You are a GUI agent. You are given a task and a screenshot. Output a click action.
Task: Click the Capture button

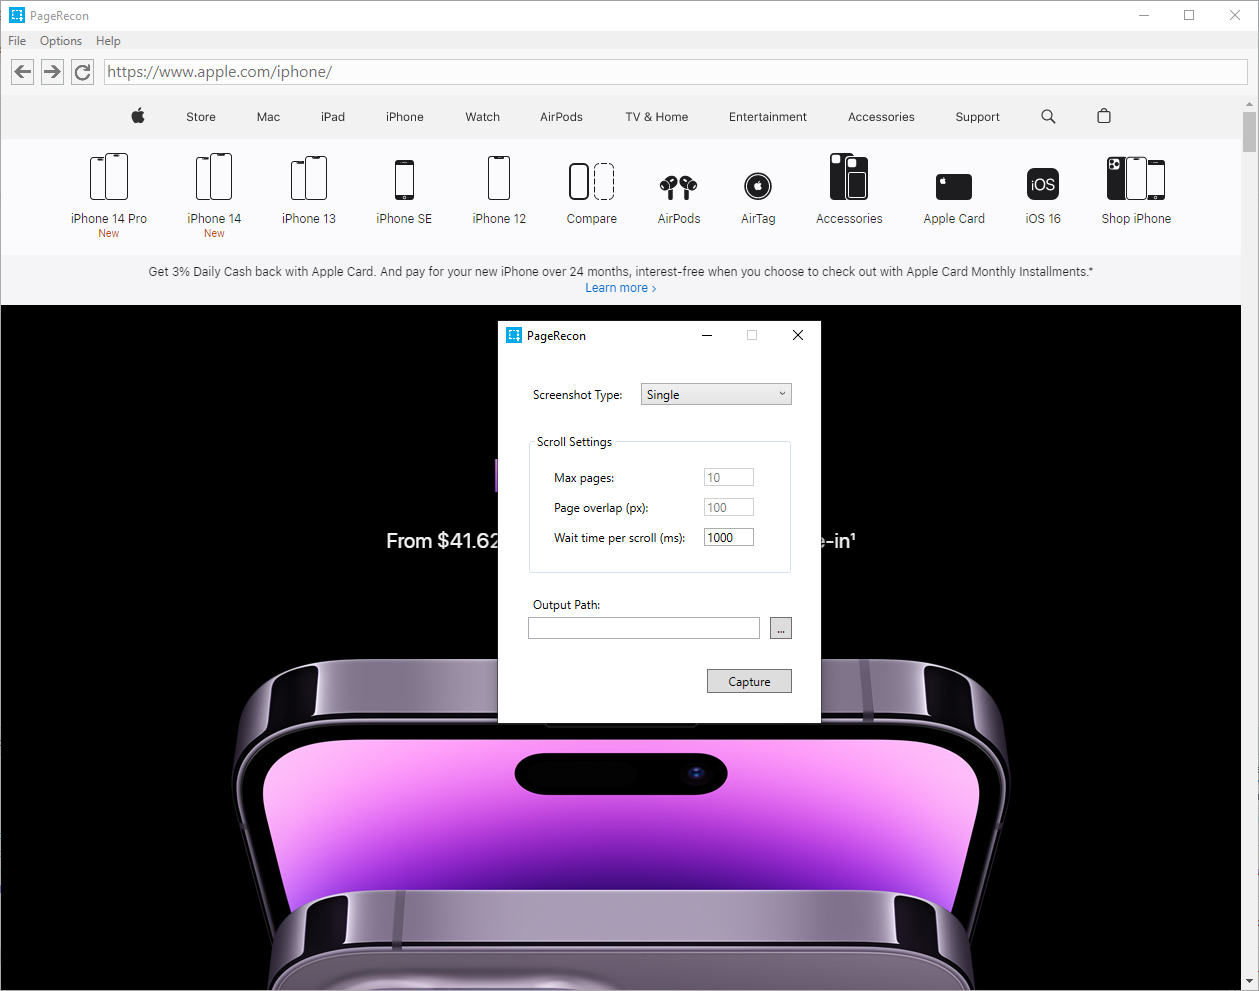click(749, 681)
